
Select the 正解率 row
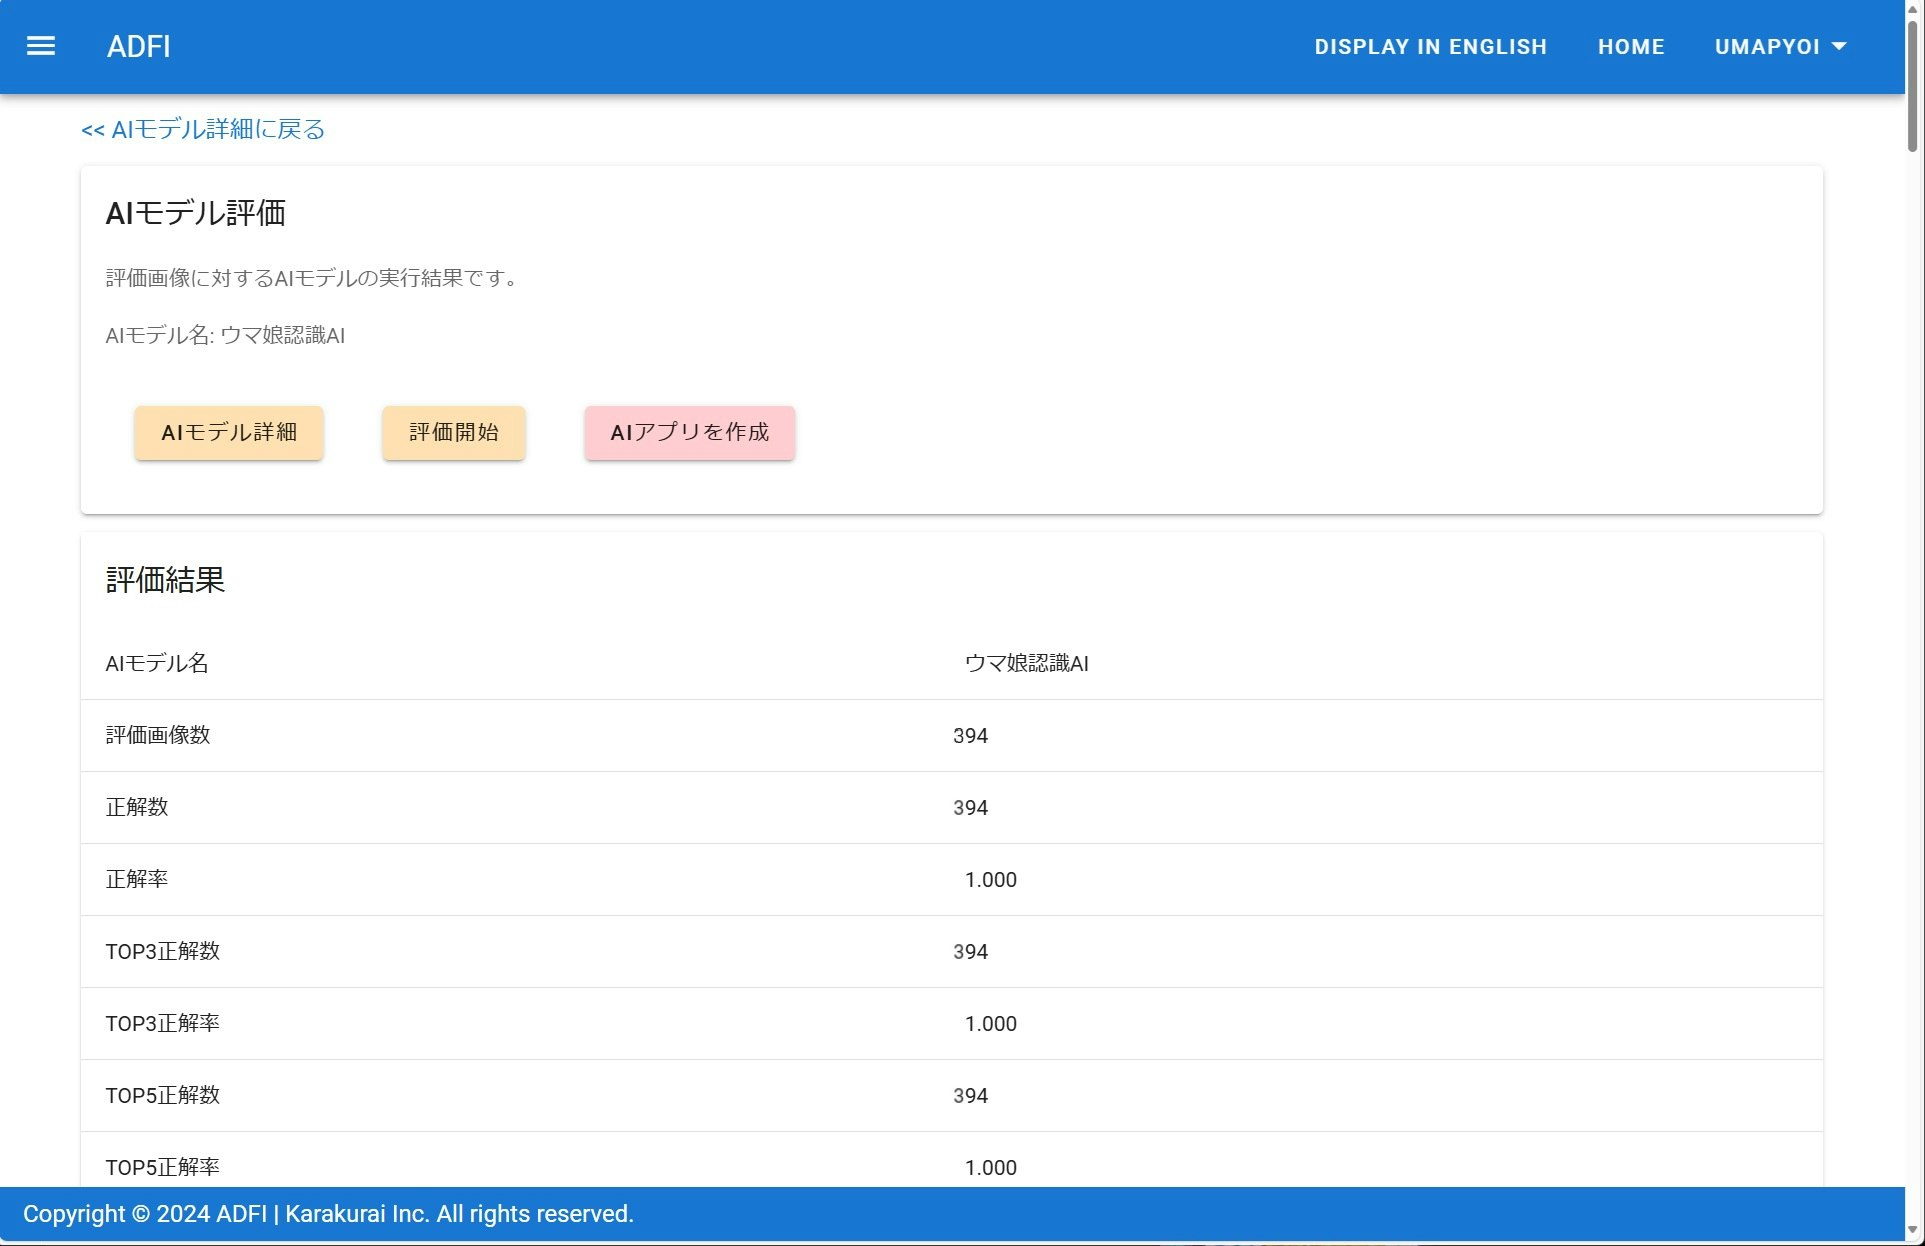(950, 879)
